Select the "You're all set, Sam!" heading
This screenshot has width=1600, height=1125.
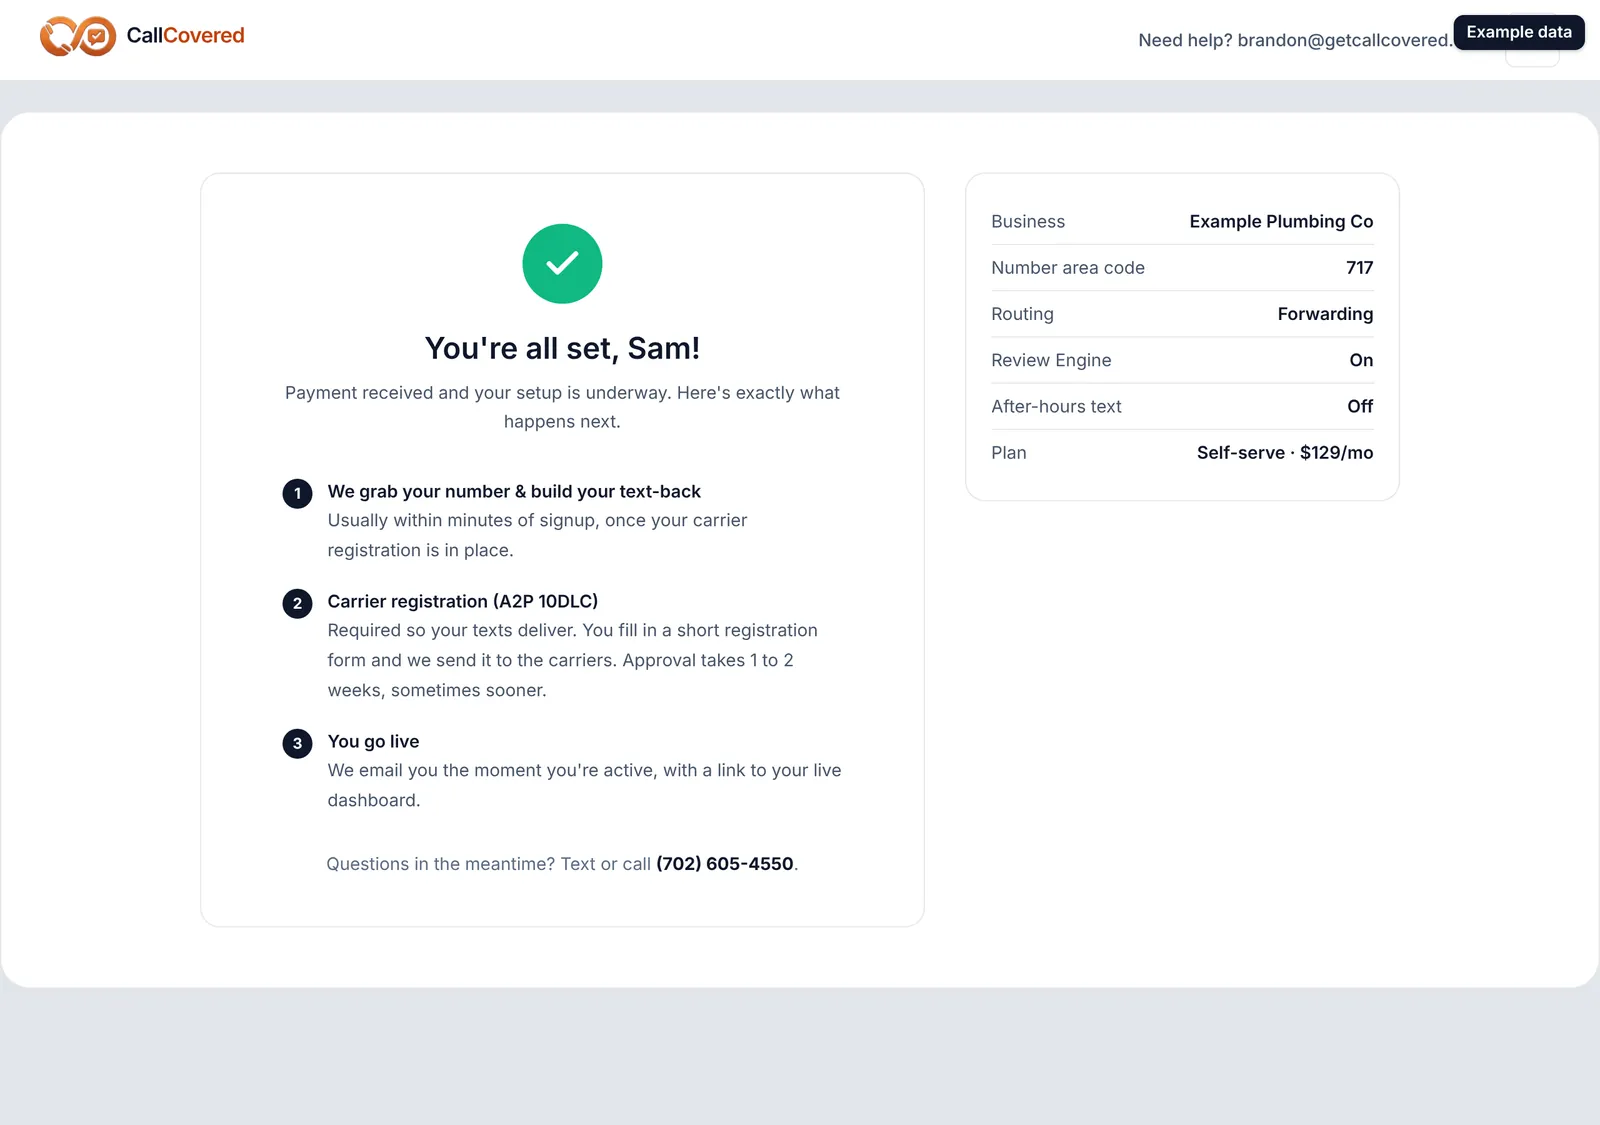[x=562, y=348]
